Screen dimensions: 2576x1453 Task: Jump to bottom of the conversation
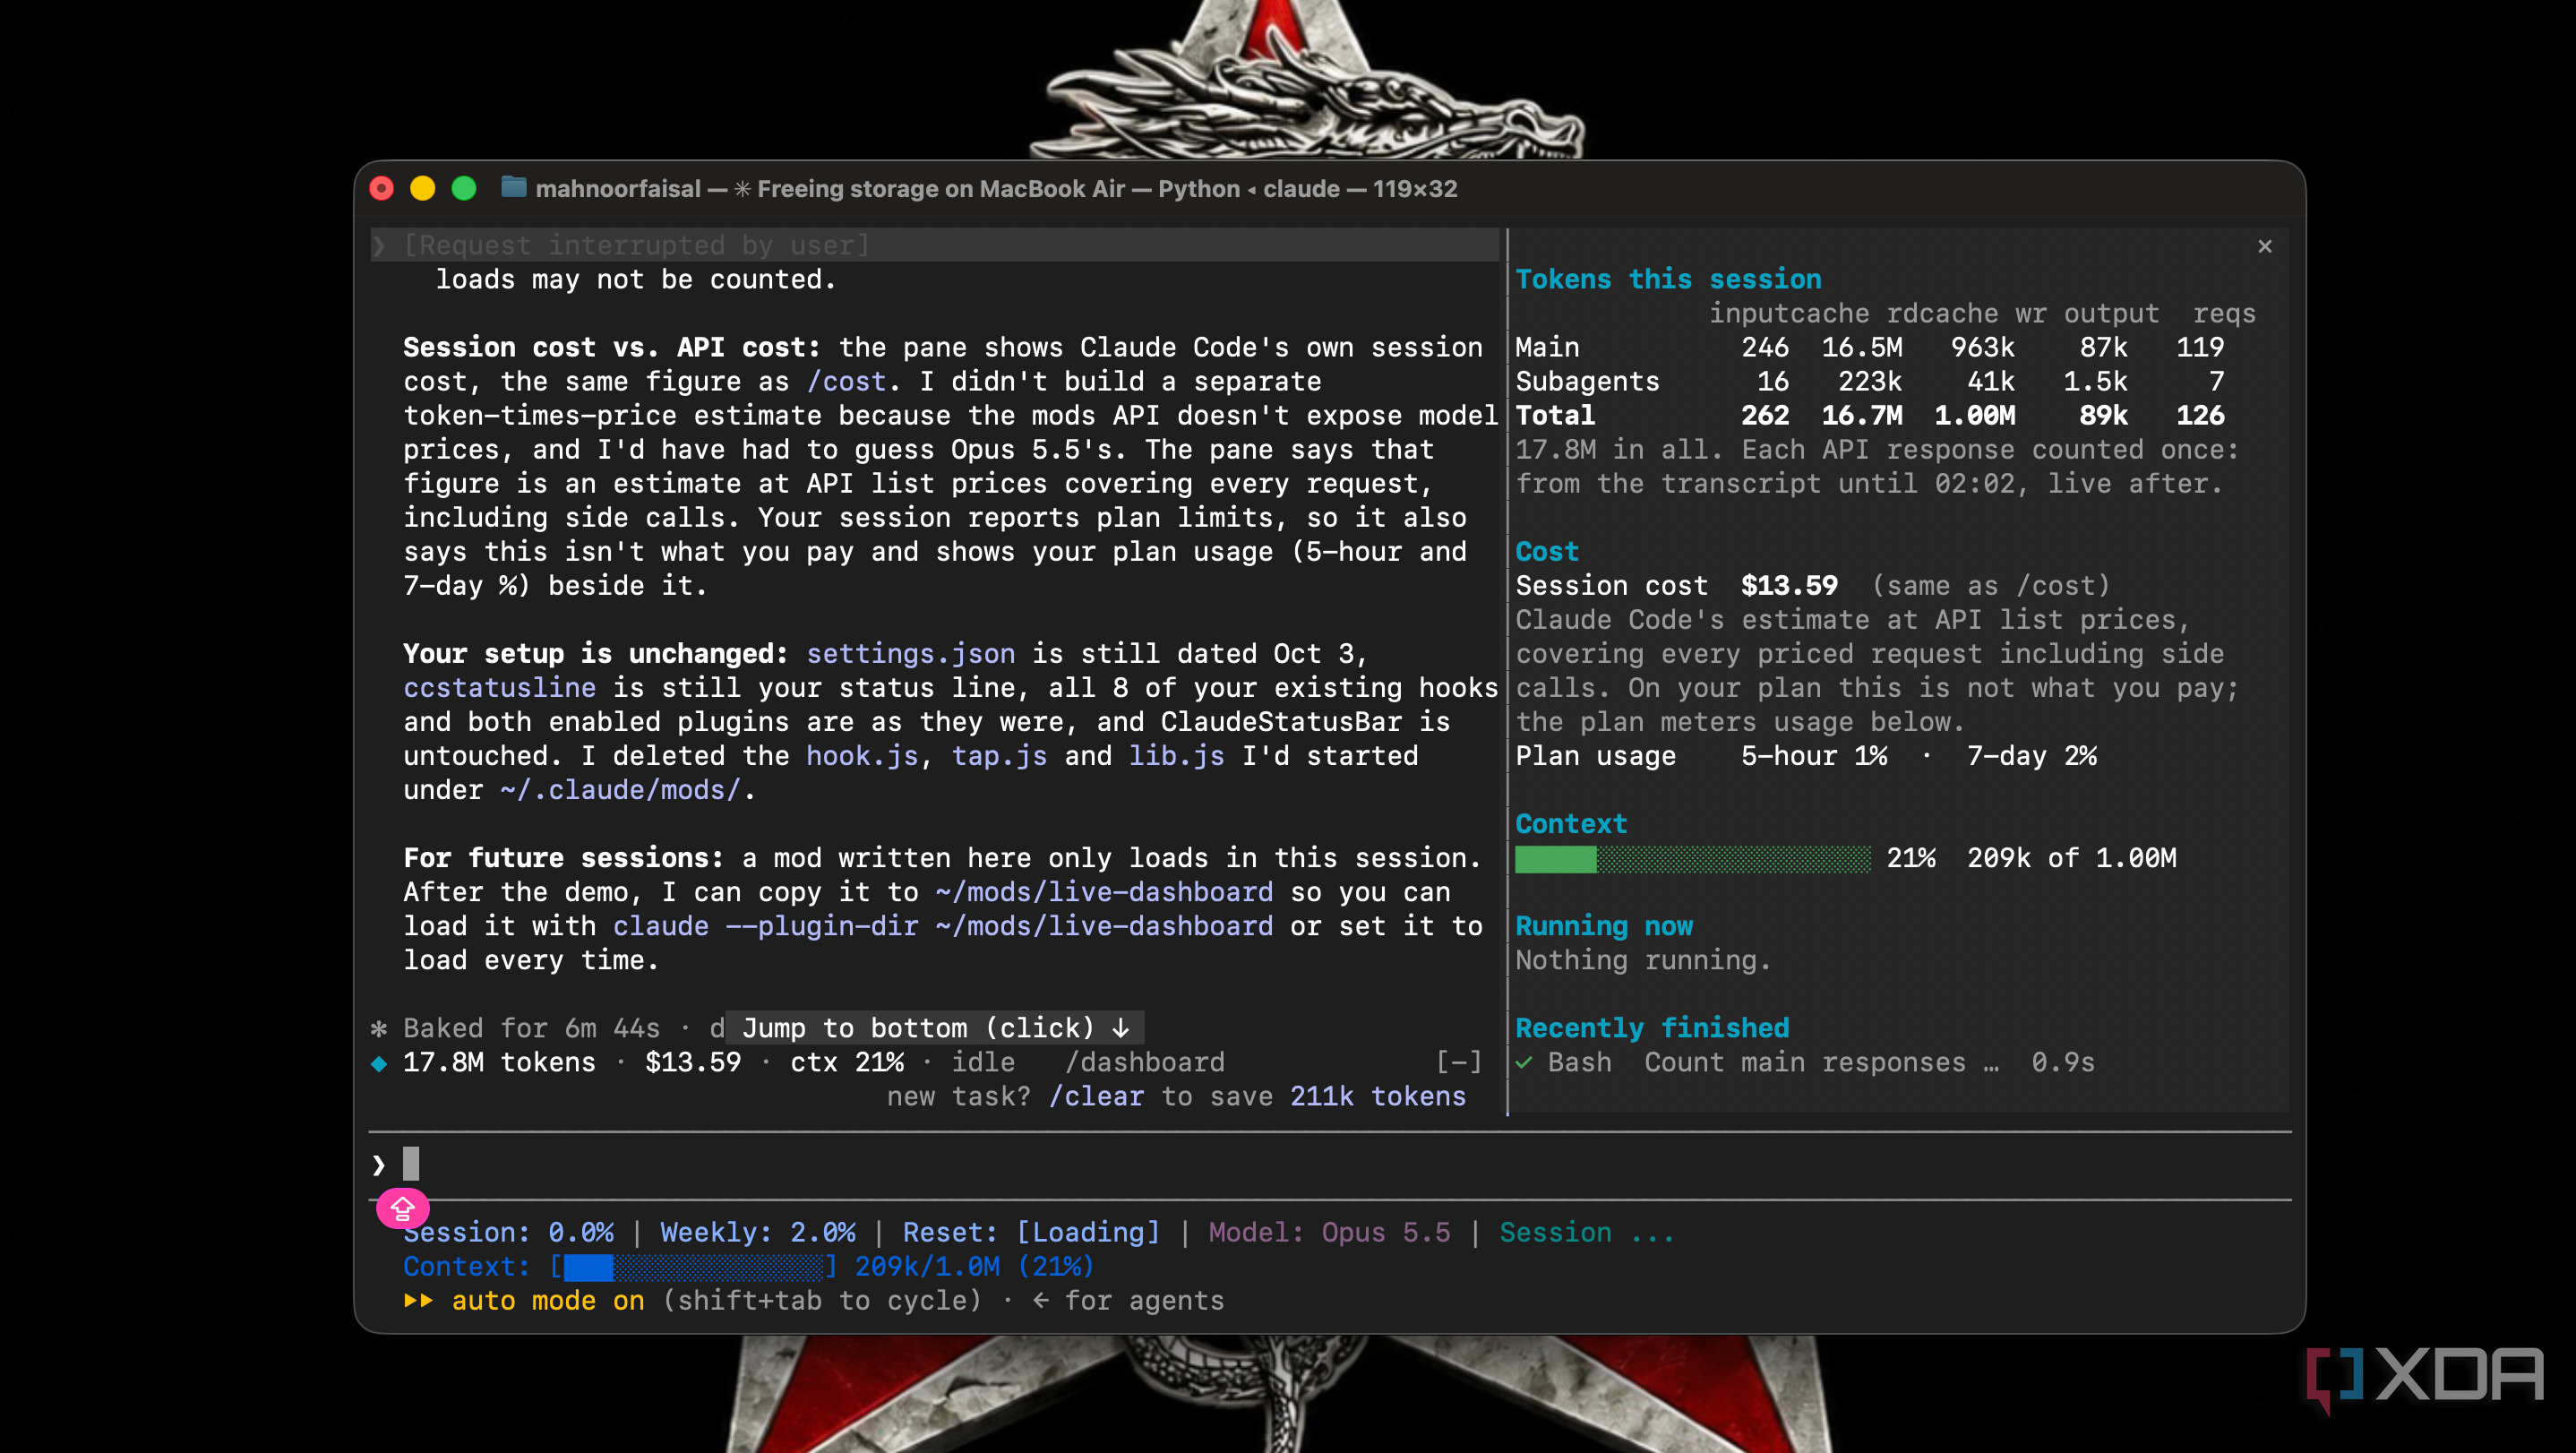click(x=935, y=1028)
